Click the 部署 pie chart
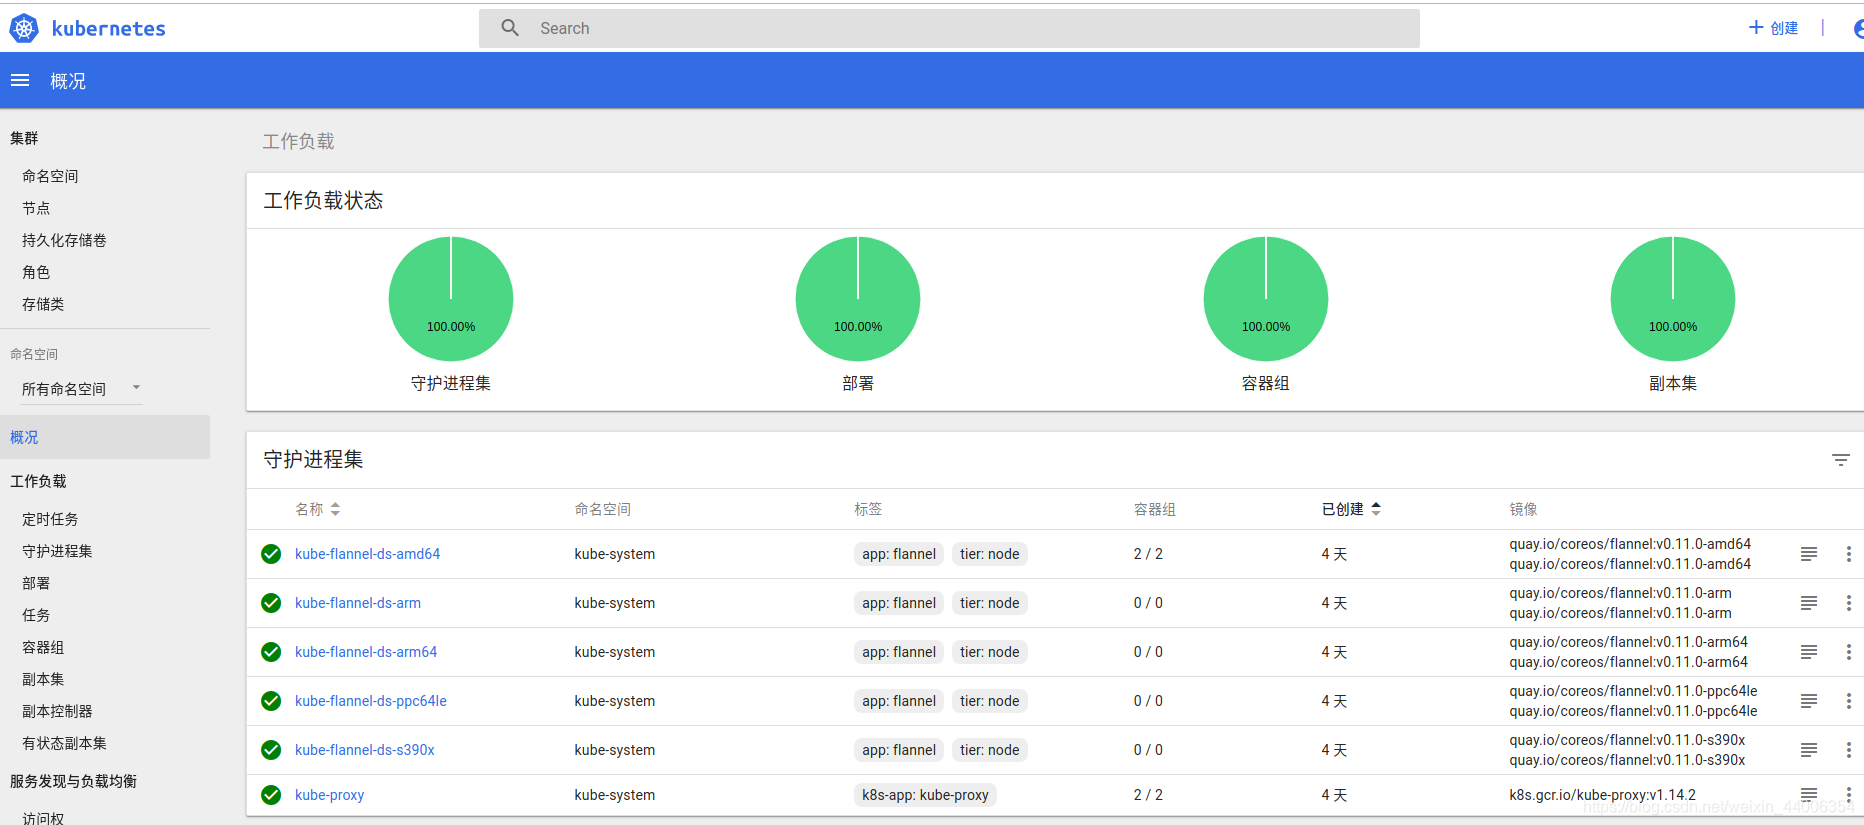The image size is (1864, 825). point(858,299)
